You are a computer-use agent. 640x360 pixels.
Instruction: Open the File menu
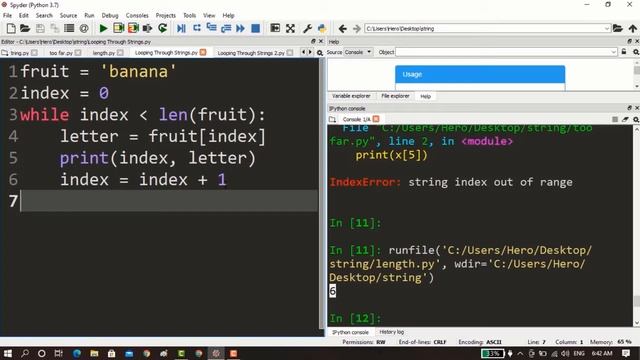point(7,15)
